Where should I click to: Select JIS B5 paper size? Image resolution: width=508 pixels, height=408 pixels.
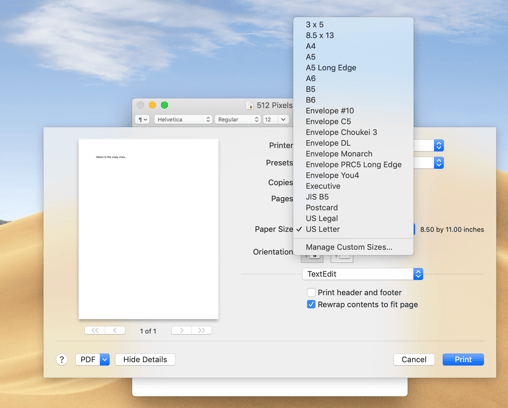(353, 197)
